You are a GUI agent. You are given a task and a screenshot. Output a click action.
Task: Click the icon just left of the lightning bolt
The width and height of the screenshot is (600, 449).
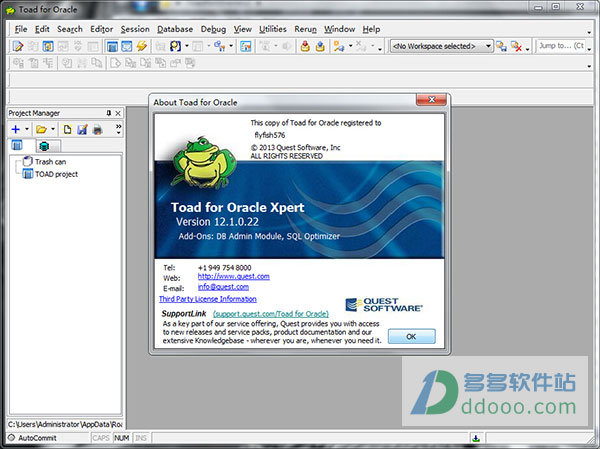click(127, 46)
